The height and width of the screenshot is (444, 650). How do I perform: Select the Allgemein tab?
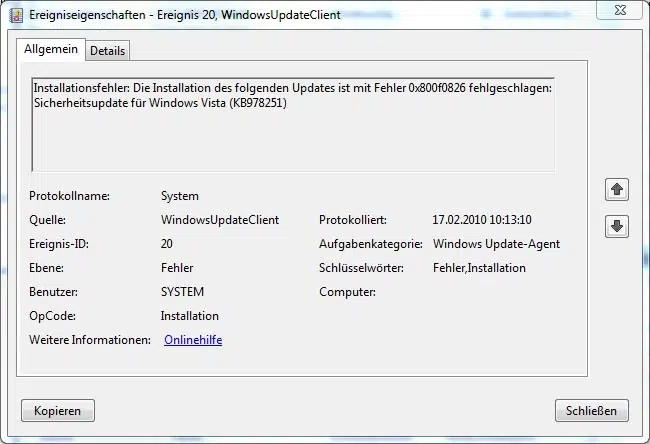pos(51,49)
